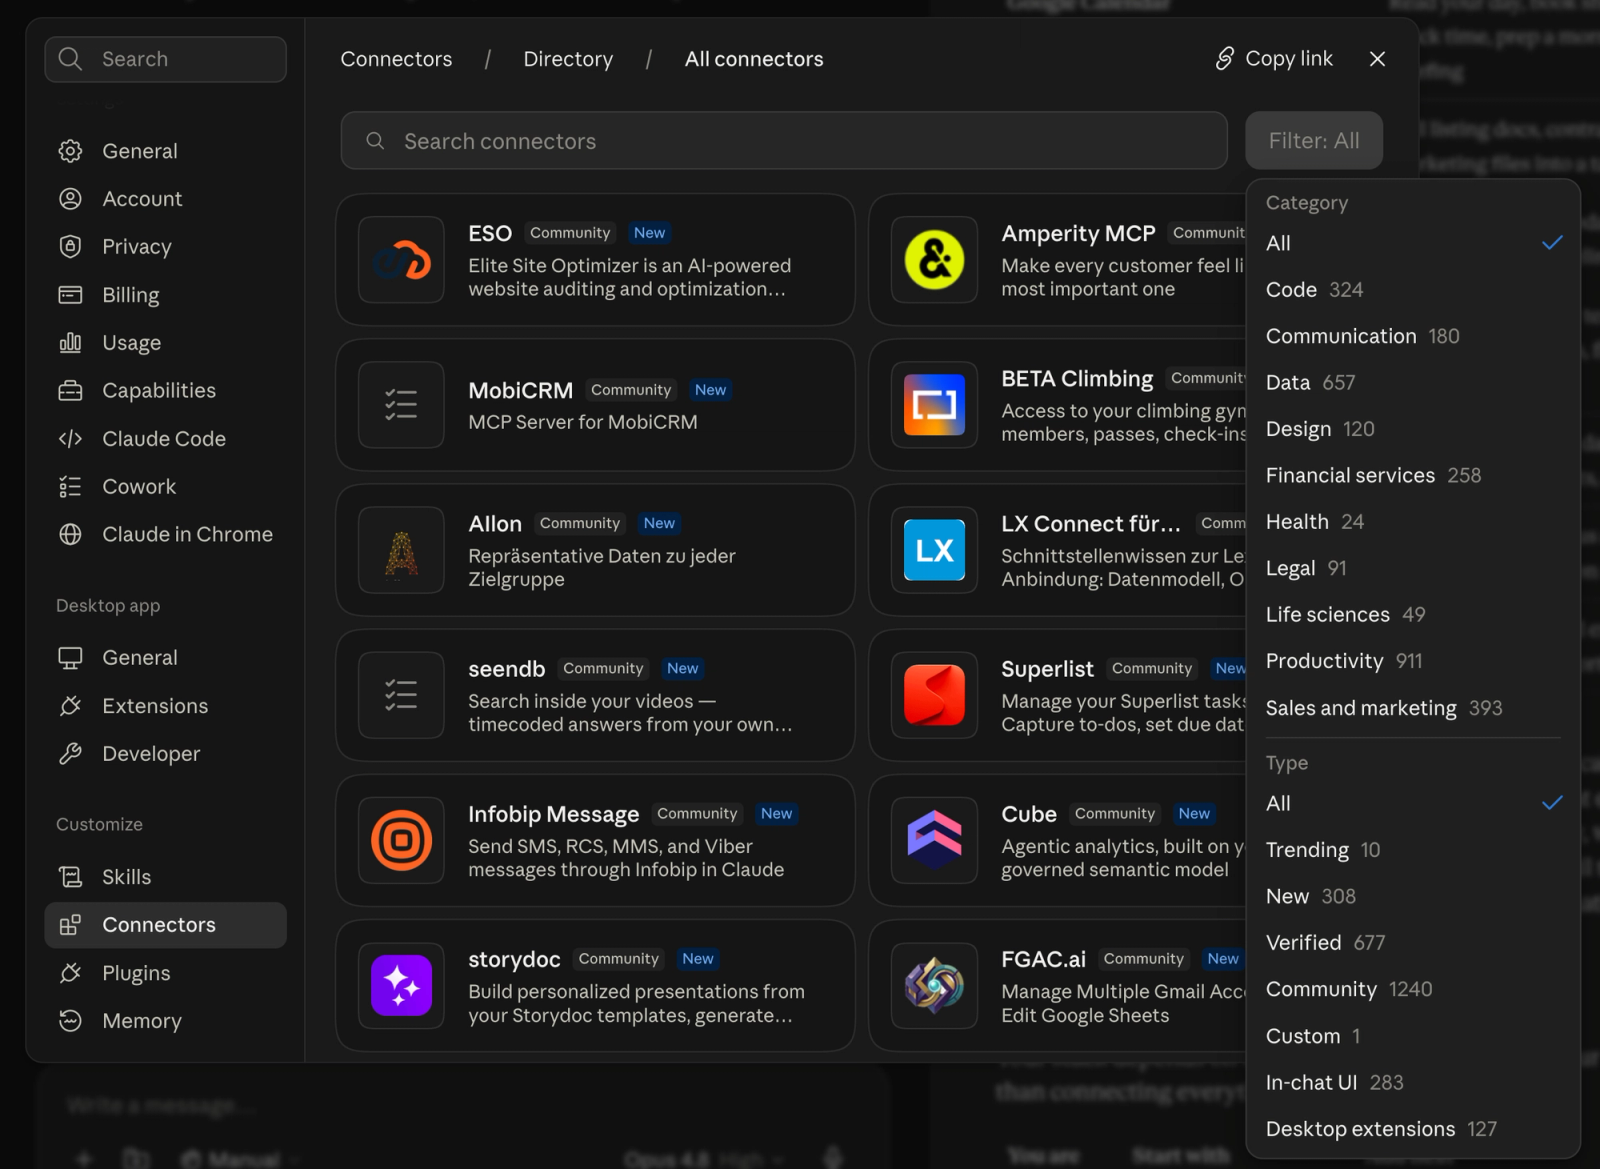This screenshot has height=1169, width=1600.
Task: Click the Privacy shield icon
Action: (x=70, y=247)
